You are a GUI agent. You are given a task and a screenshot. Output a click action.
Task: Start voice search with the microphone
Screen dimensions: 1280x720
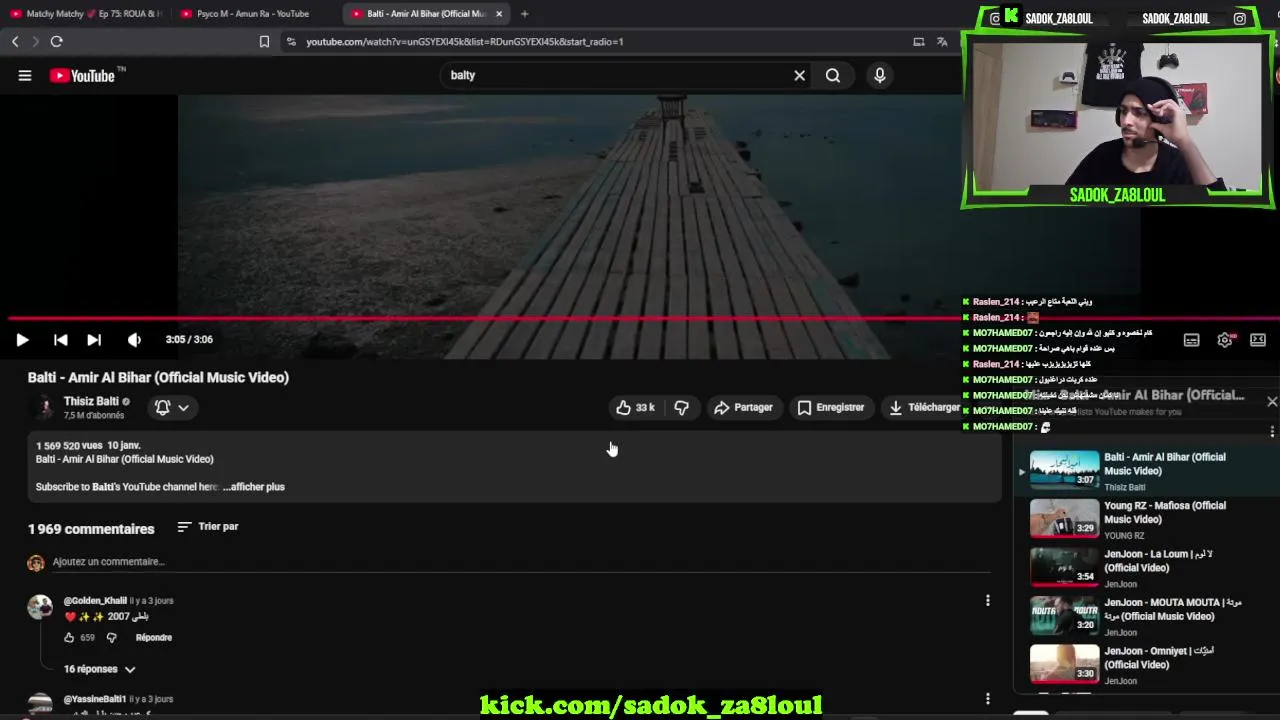(x=880, y=75)
